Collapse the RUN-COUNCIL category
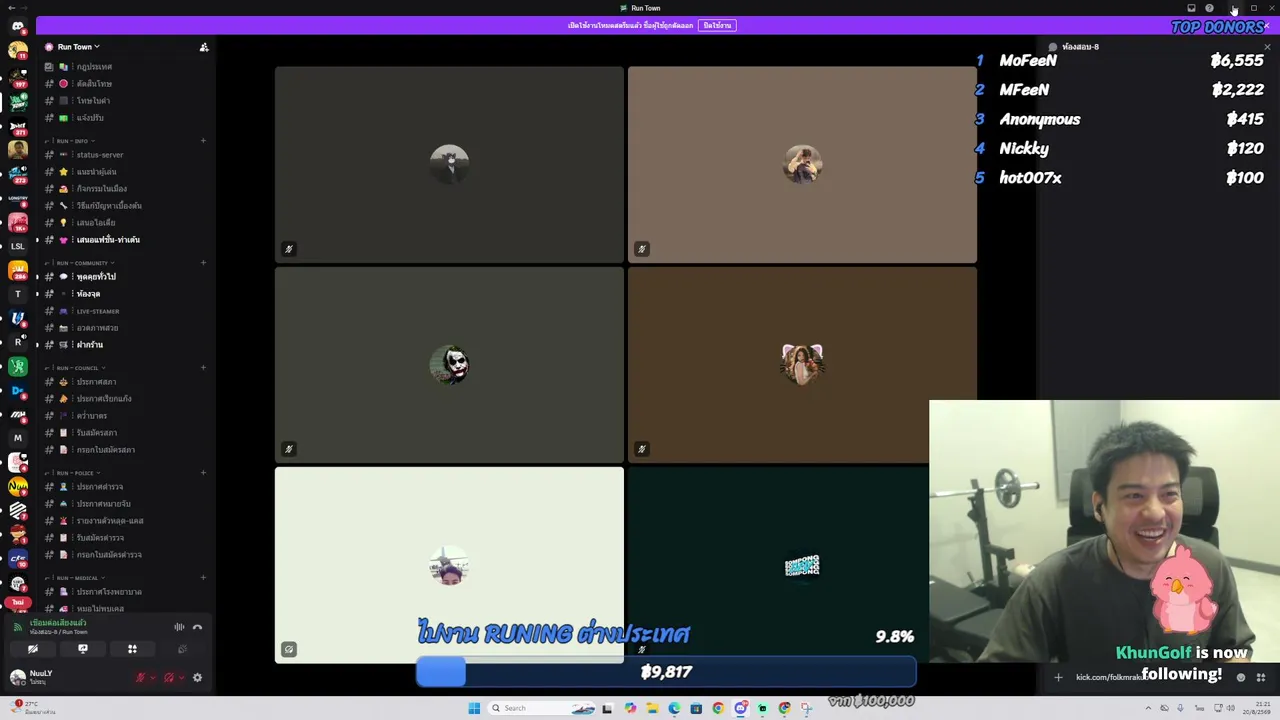Screen dimensions: 1280x720 pos(77,368)
